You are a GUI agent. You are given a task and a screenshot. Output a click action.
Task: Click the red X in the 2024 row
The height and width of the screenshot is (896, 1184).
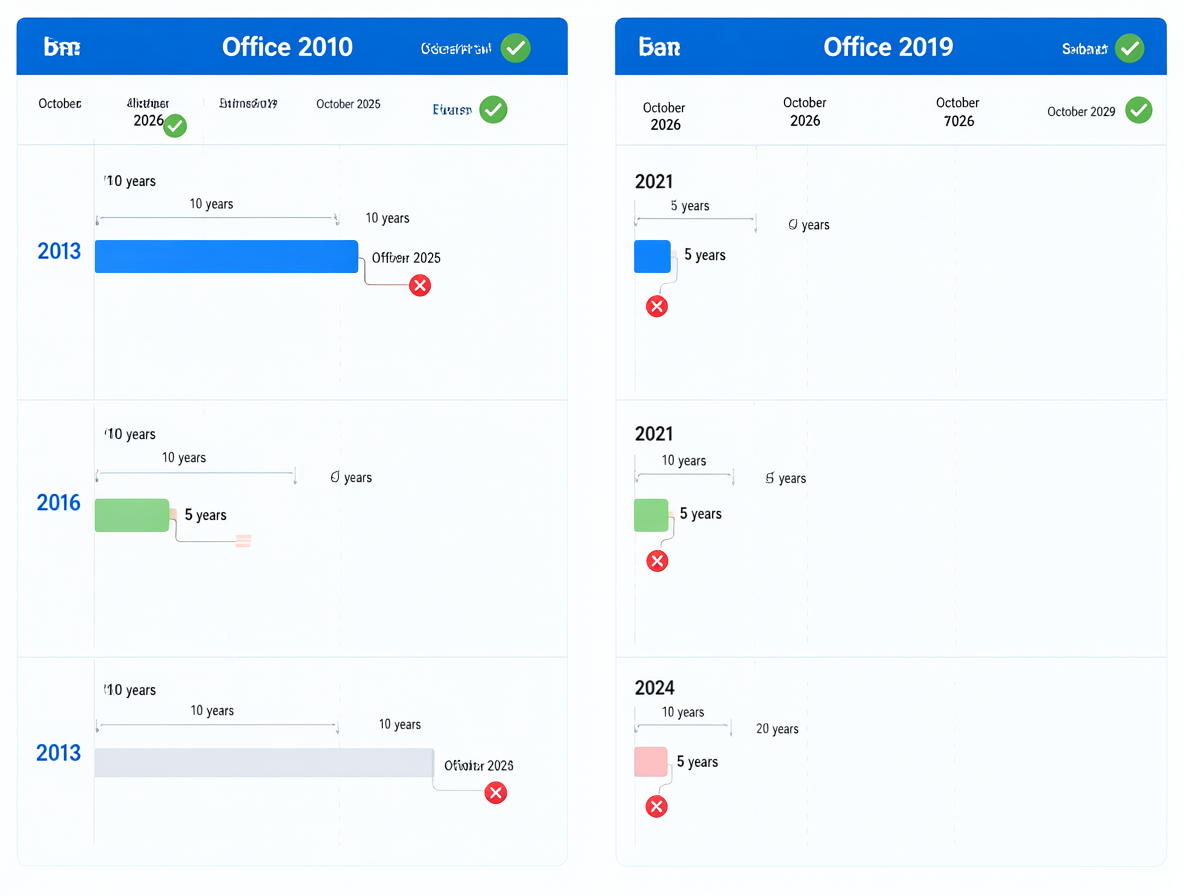(657, 807)
